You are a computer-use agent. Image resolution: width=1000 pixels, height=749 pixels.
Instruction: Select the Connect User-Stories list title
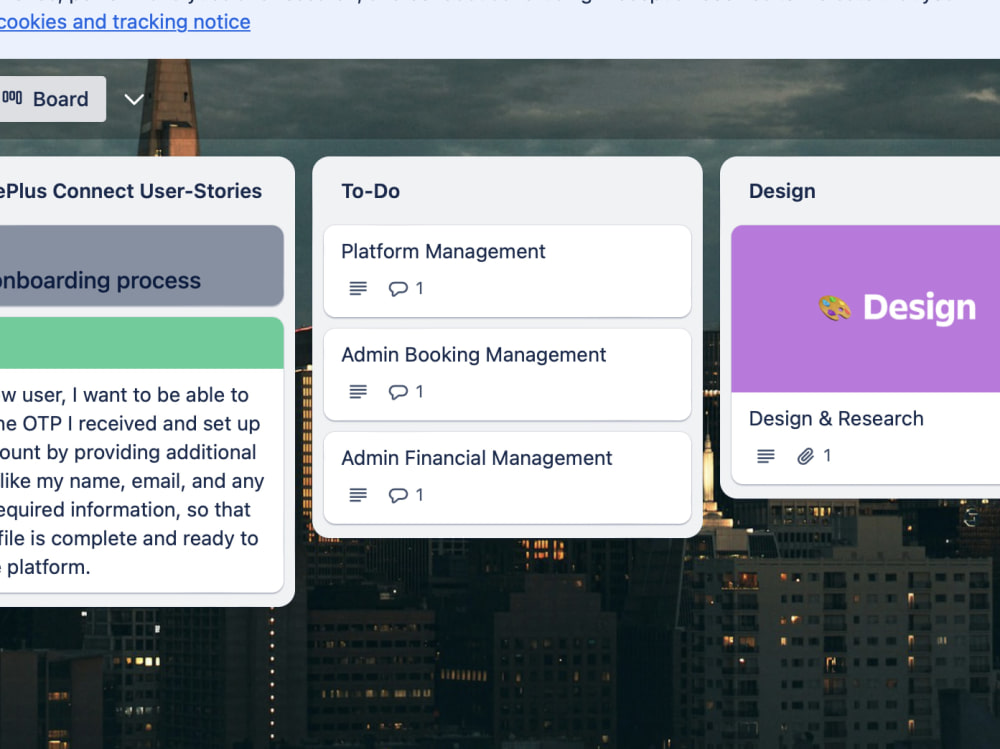pos(131,191)
